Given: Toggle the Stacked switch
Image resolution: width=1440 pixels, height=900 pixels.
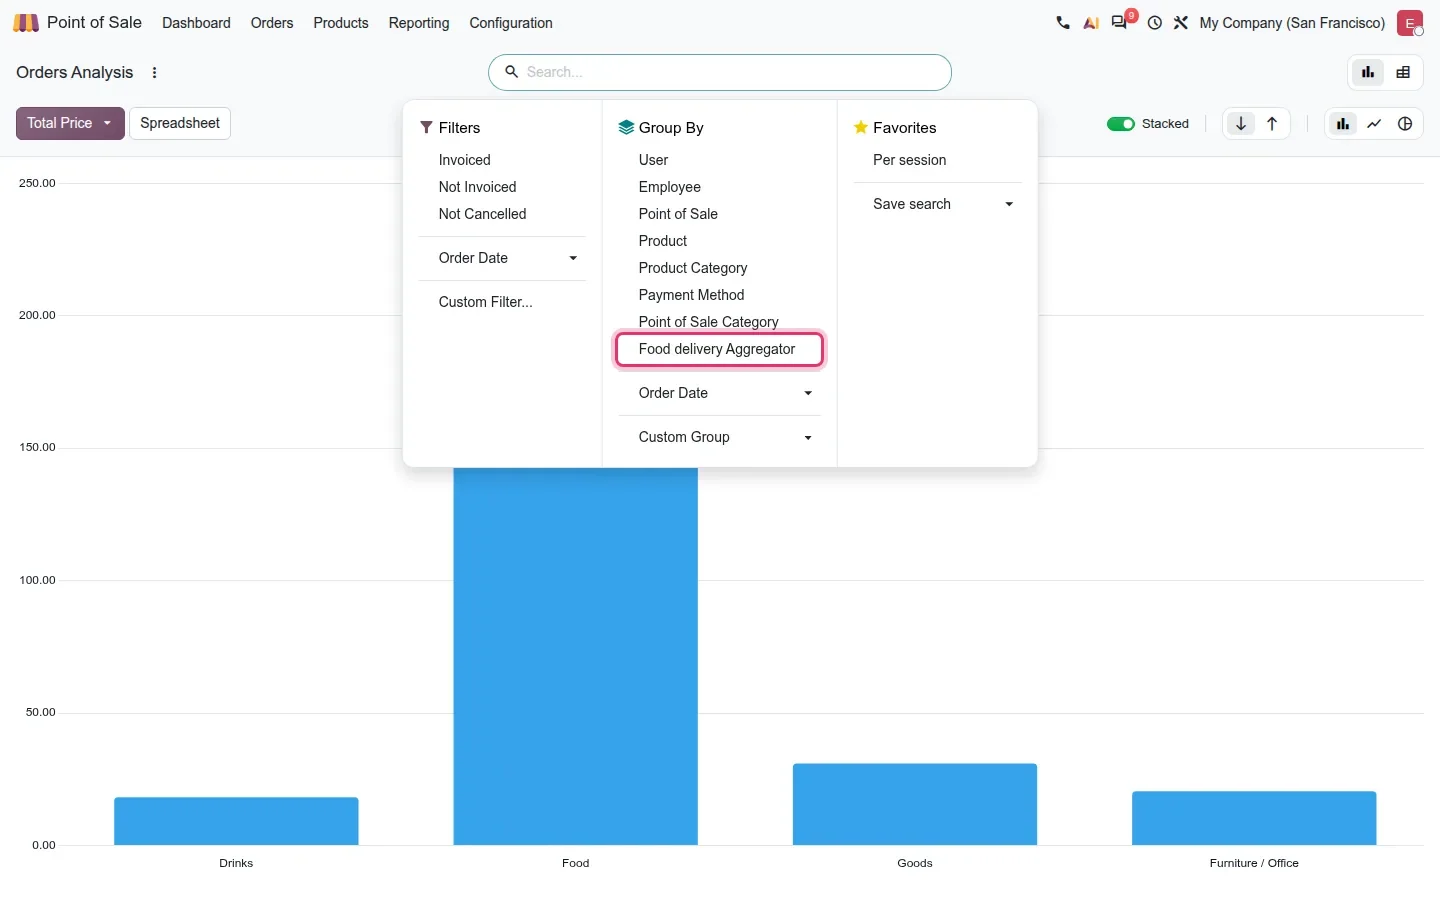Looking at the screenshot, I should (1121, 124).
